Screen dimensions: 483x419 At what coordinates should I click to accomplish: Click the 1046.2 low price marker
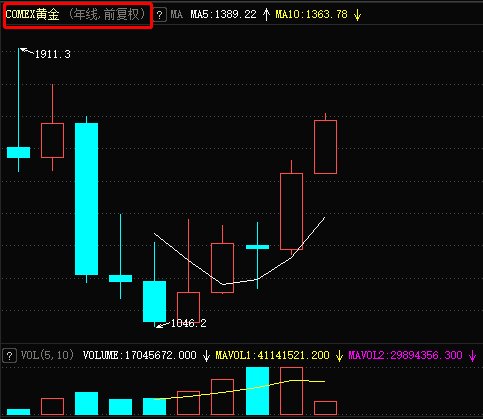click(x=188, y=323)
